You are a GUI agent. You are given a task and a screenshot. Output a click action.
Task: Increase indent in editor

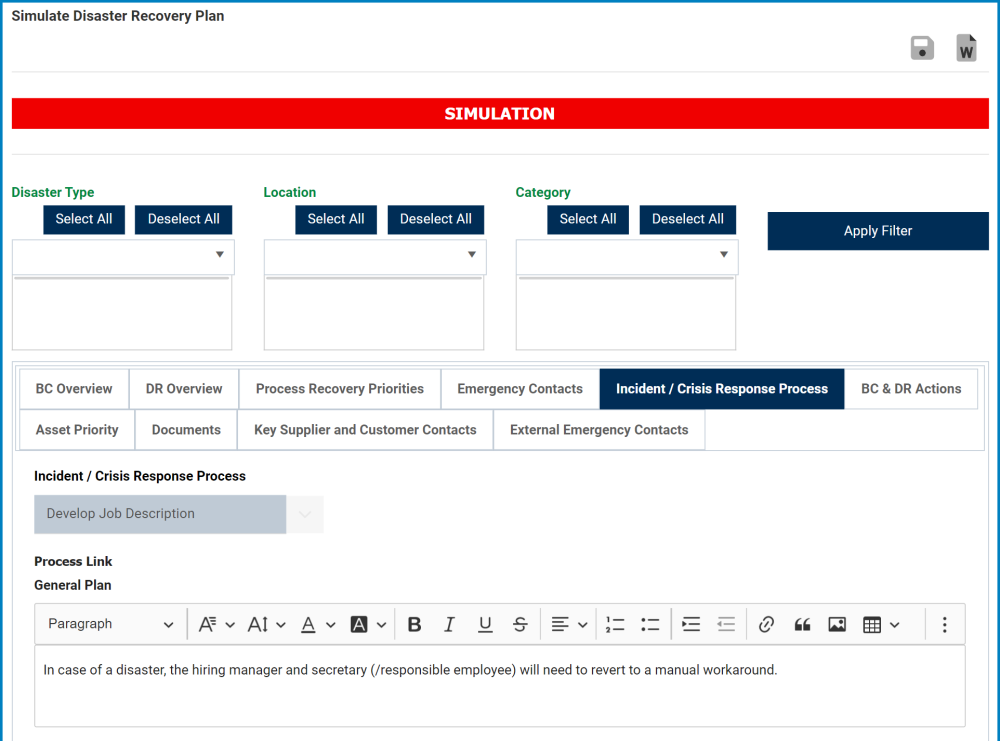pos(691,624)
